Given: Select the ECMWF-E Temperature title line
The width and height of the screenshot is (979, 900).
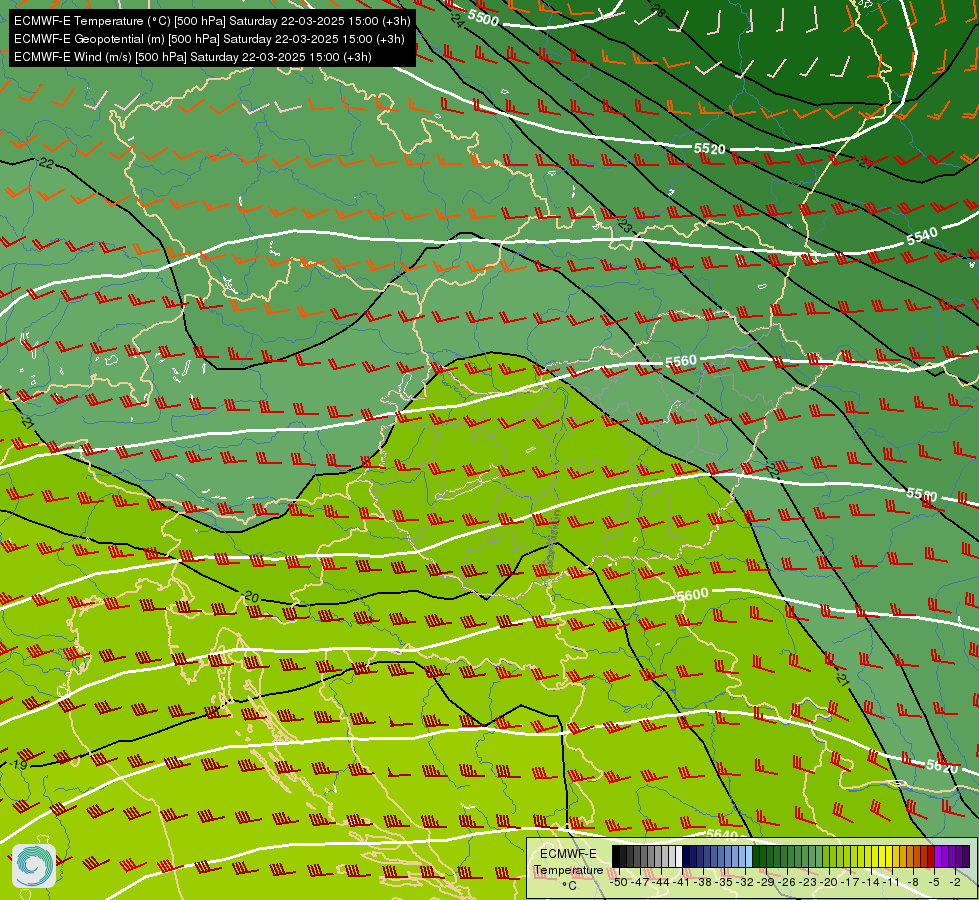Looking at the screenshot, I should point(212,21).
